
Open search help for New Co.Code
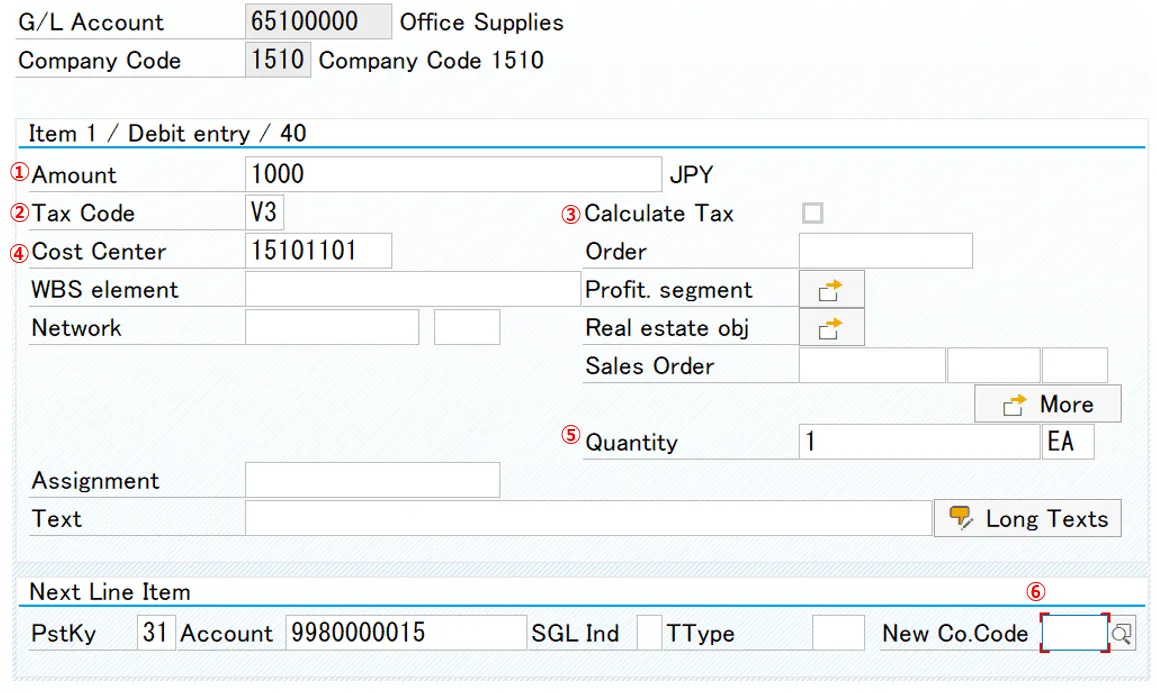(1122, 633)
